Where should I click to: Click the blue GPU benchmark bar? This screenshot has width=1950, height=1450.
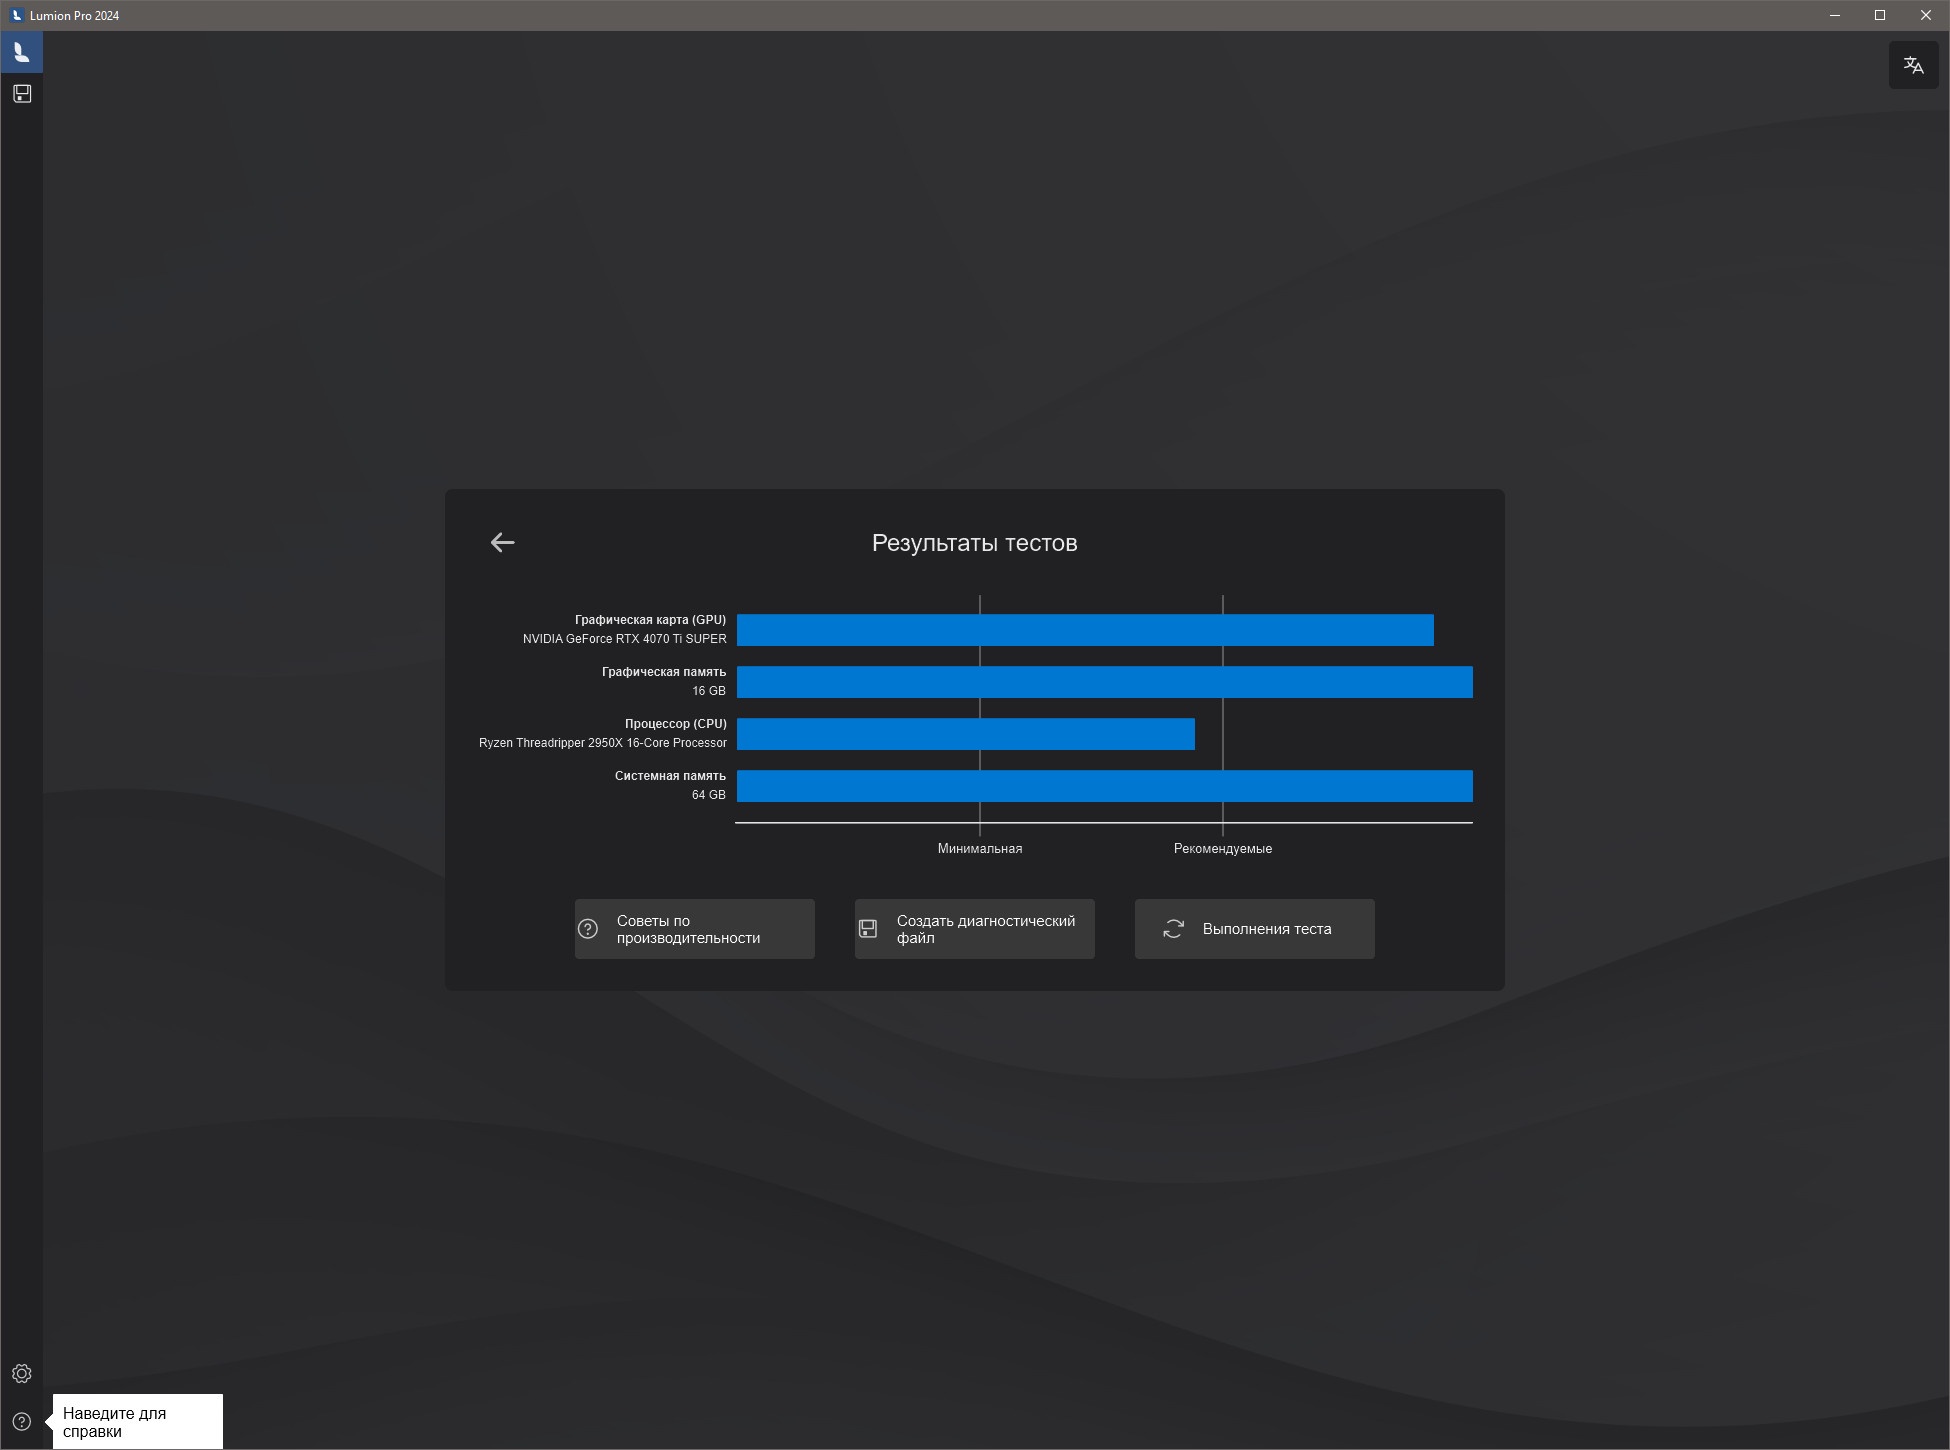1085,630
